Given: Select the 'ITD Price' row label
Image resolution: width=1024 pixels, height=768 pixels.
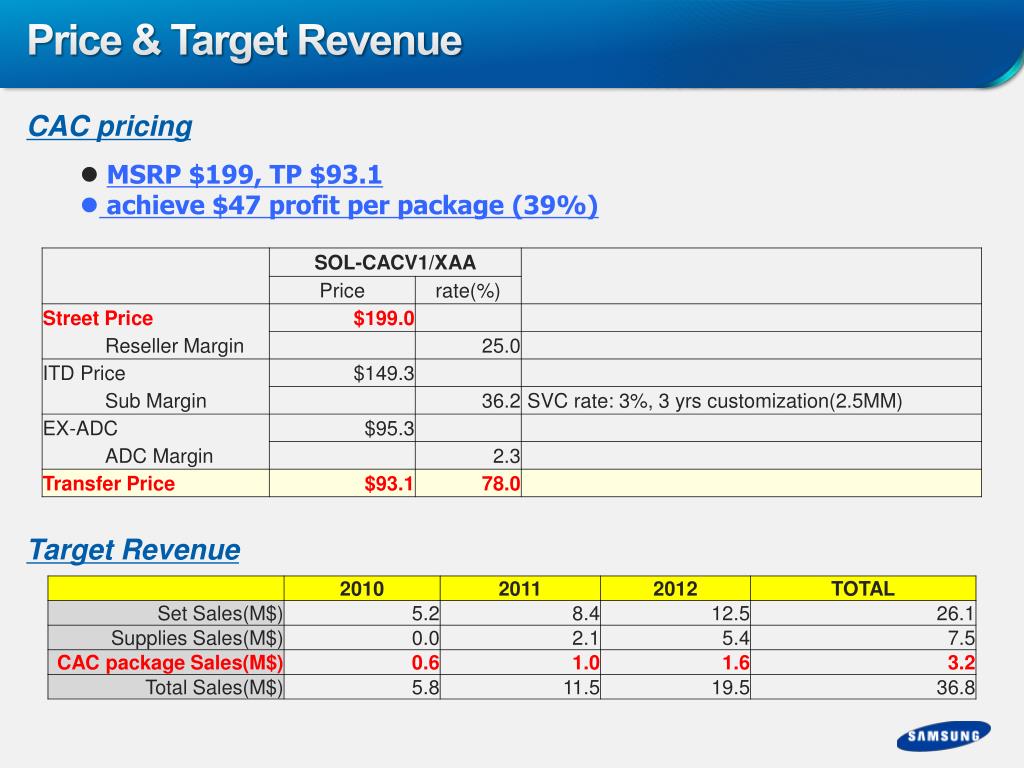Looking at the screenshot, I should tap(84, 373).
